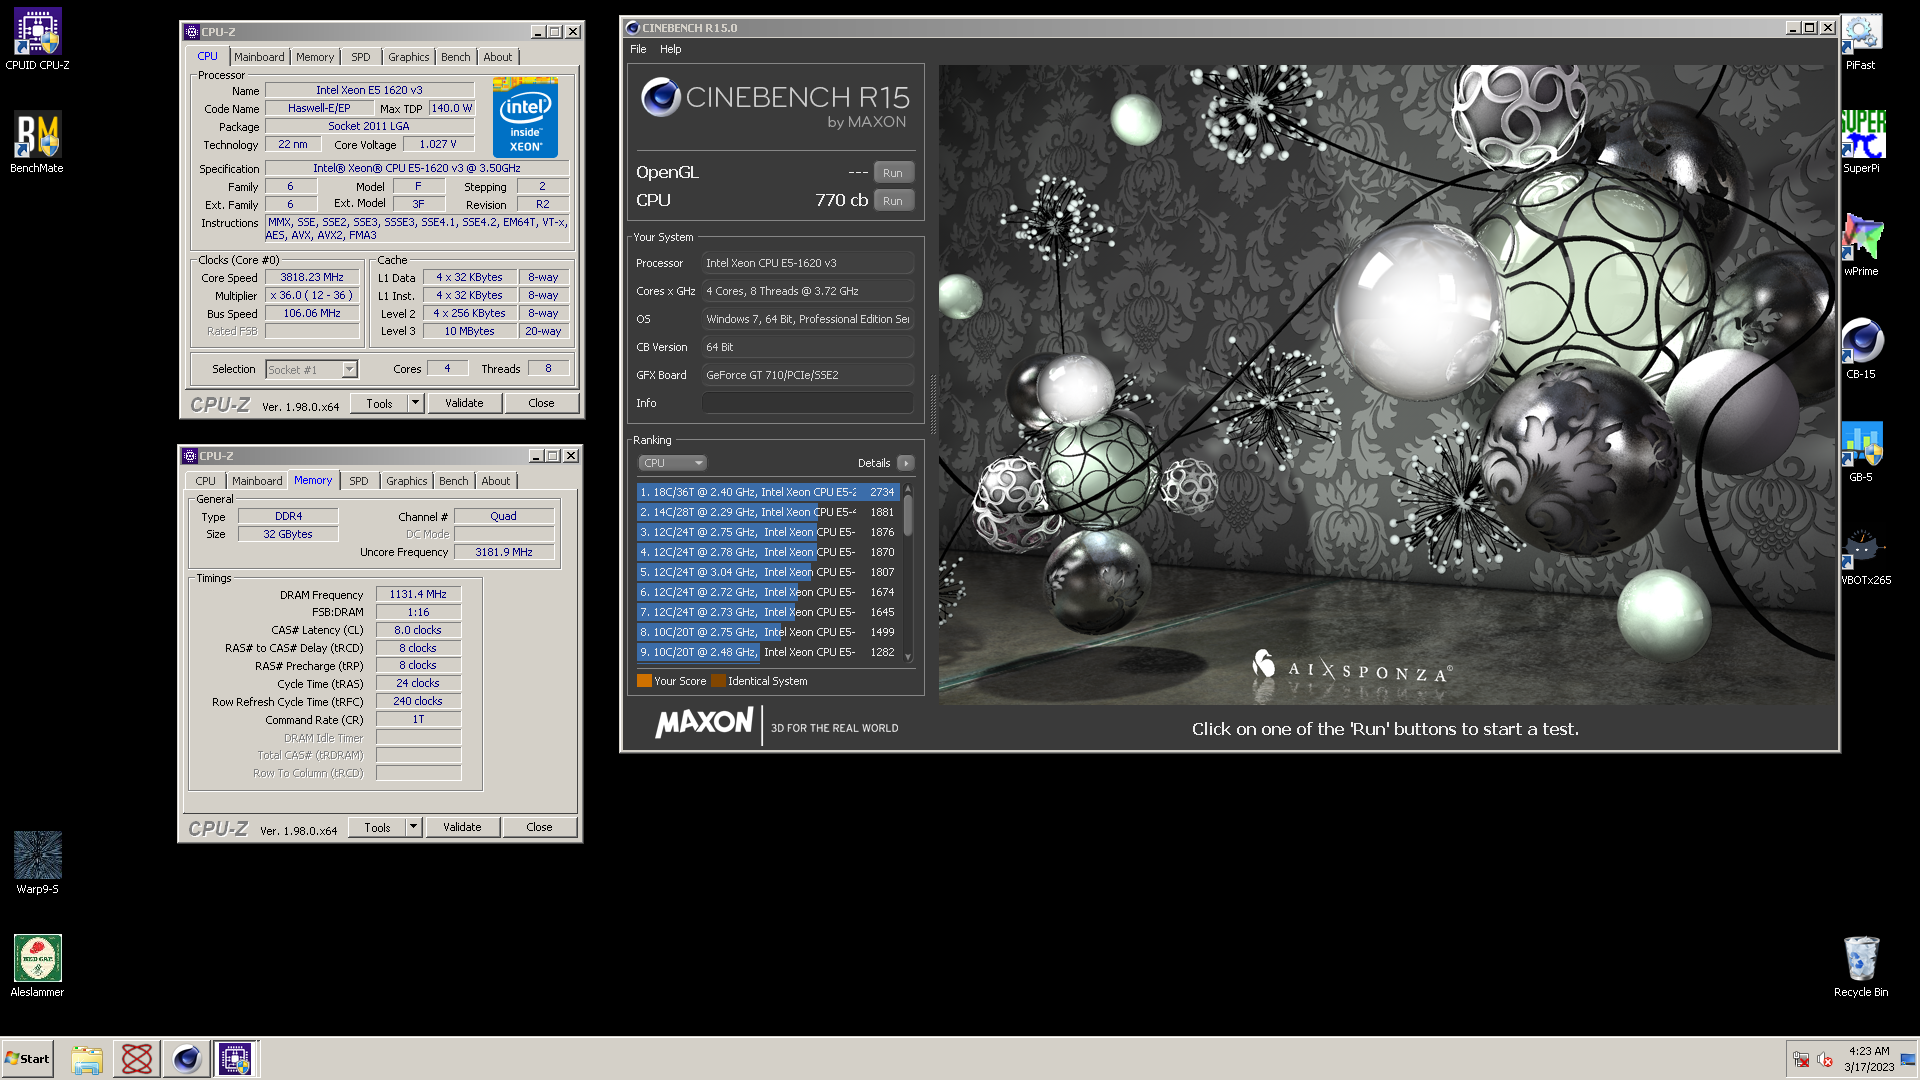The width and height of the screenshot is (1920, 1080).
Task: Run the OpenGL test in Cinebench
Action: click(x=893, y=173)
